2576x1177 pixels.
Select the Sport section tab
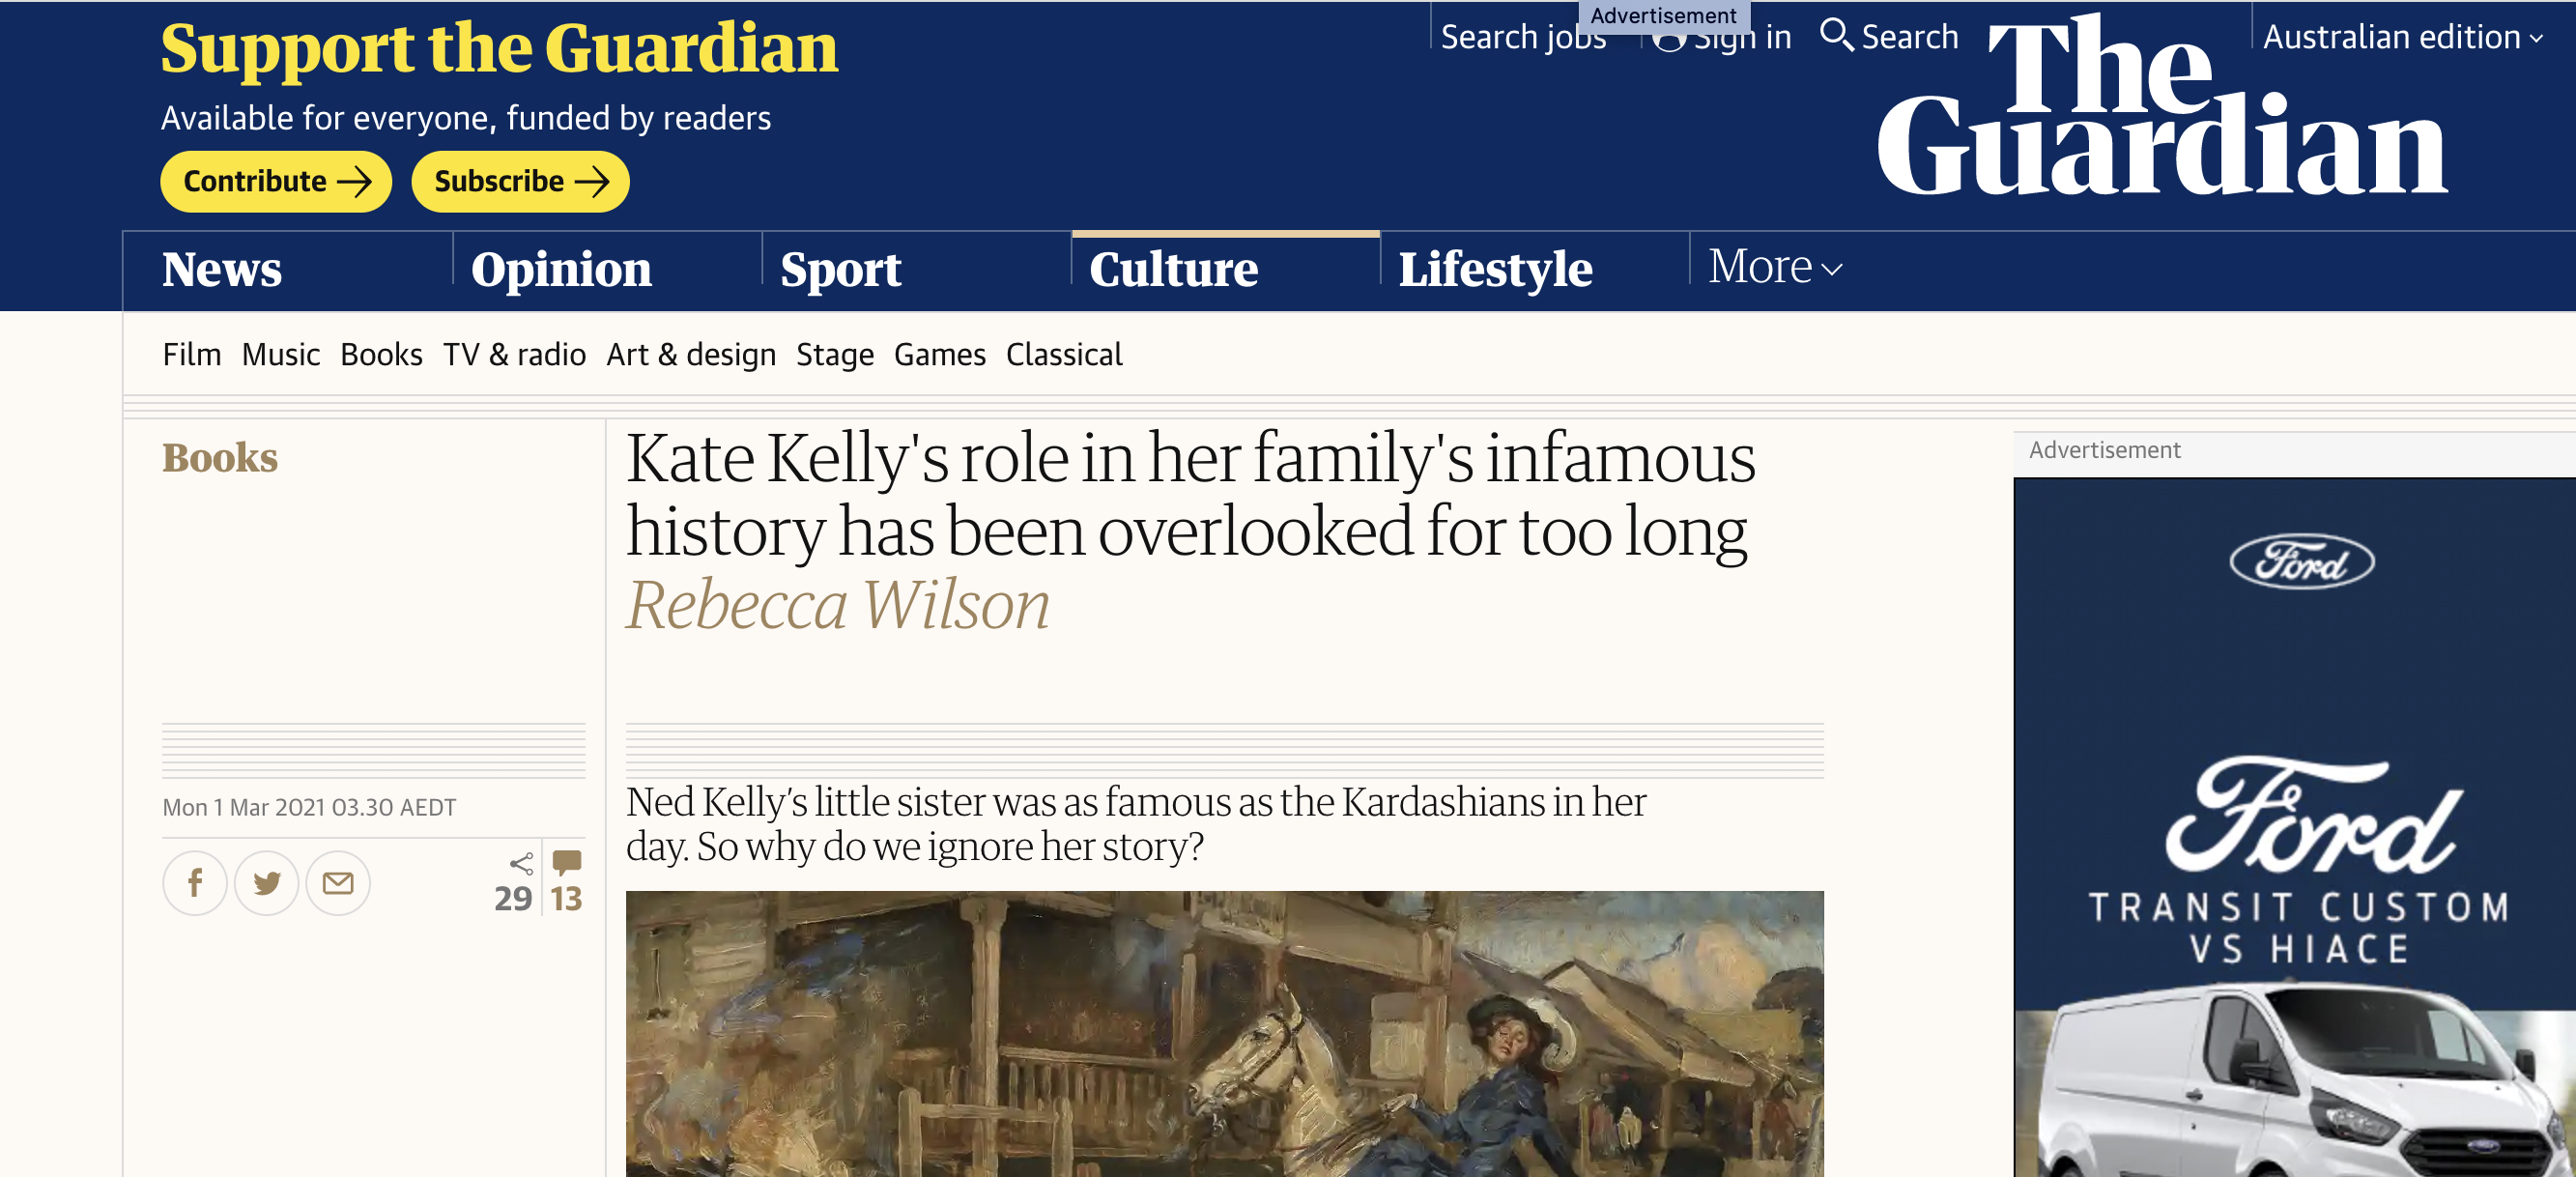(840, 270)
